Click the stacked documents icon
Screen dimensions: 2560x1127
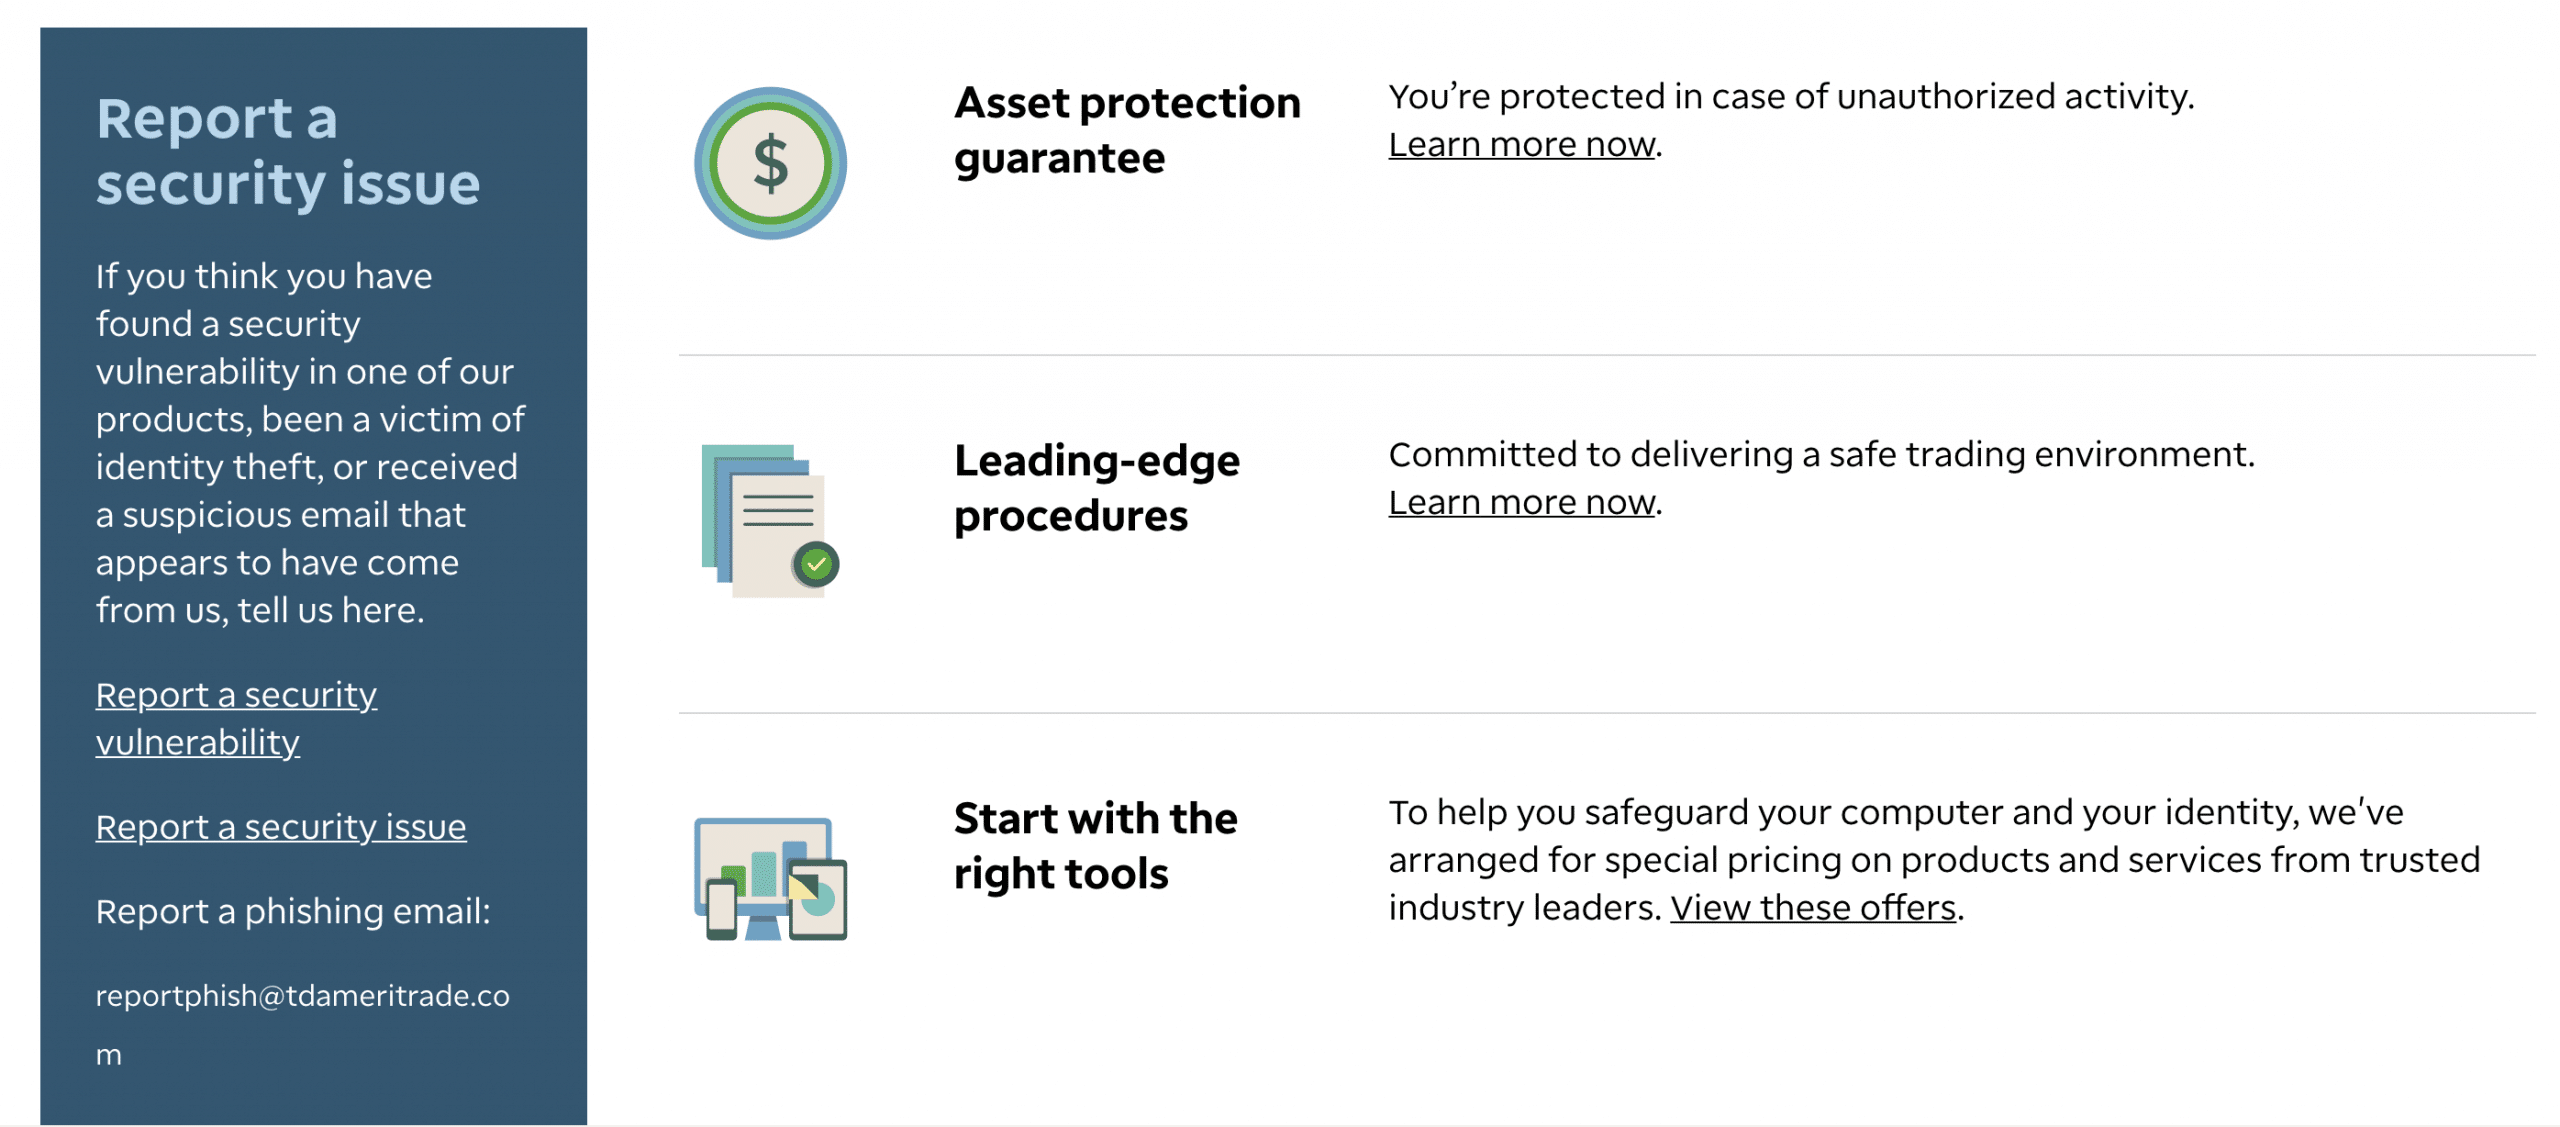click(770, 521)
